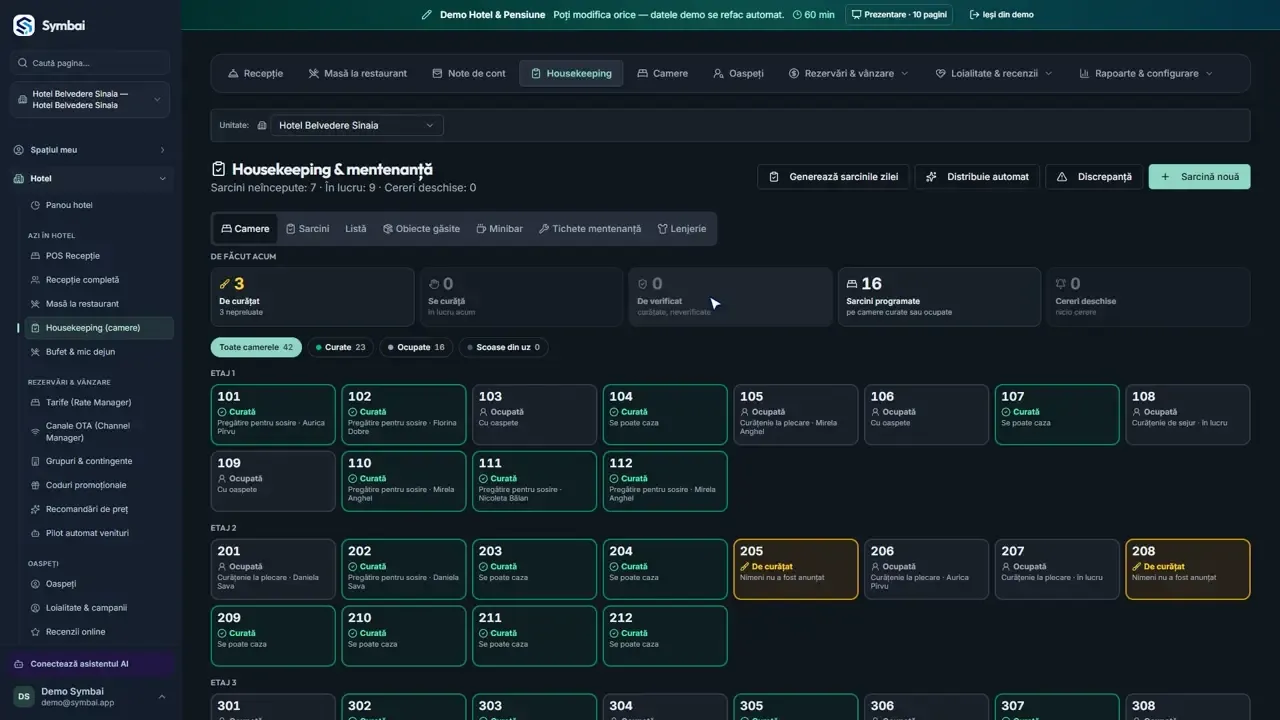This screenshot has width=1280, height=720.
Task: Switch to the Tichete mentenanță tab
Action: point(590,229)
